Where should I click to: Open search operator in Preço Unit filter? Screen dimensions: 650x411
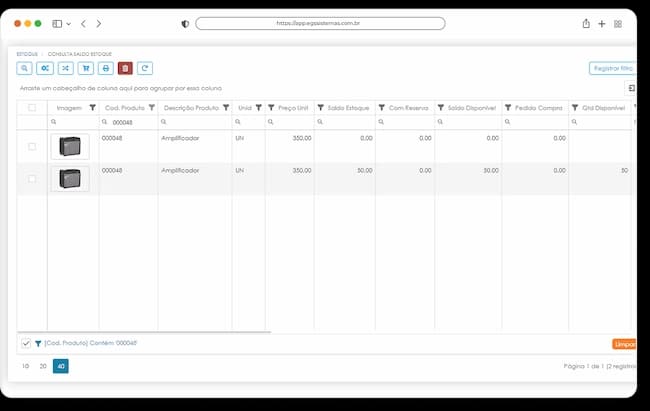tap(270, 122)
